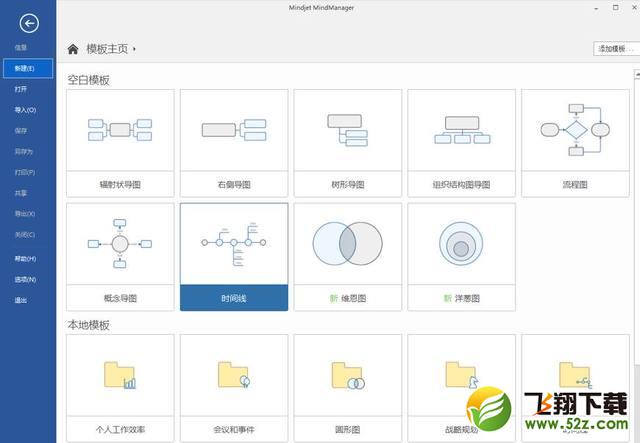
Task: Open the 打开 sidebar entry
Action: click(x=21, y=89)
